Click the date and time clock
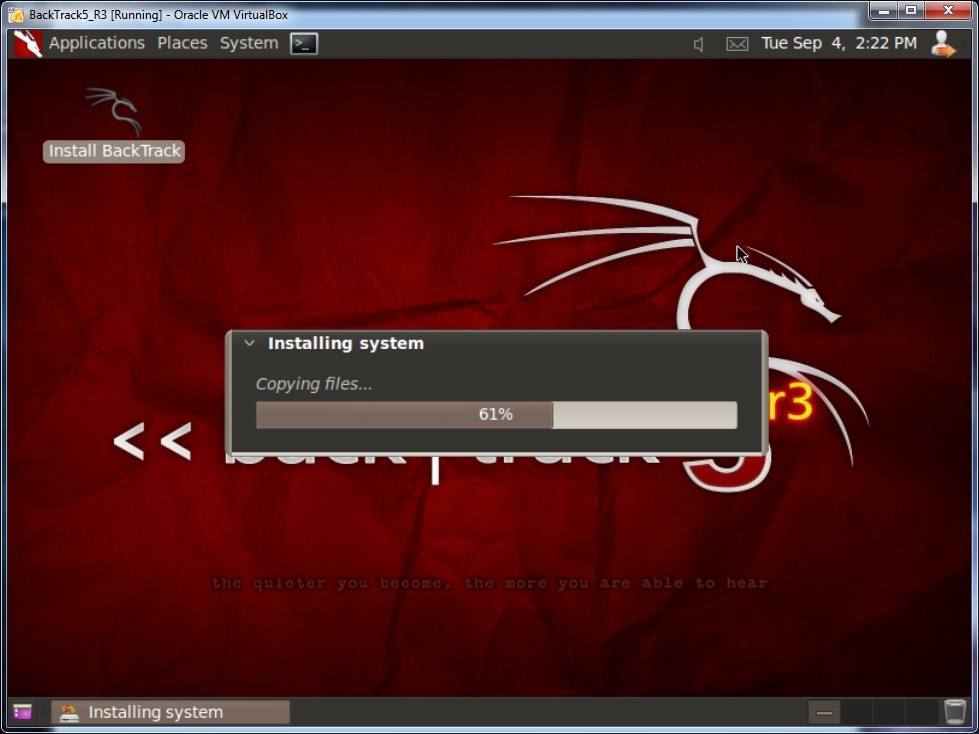Screen dimensions: 979x734 click(839, 43)
